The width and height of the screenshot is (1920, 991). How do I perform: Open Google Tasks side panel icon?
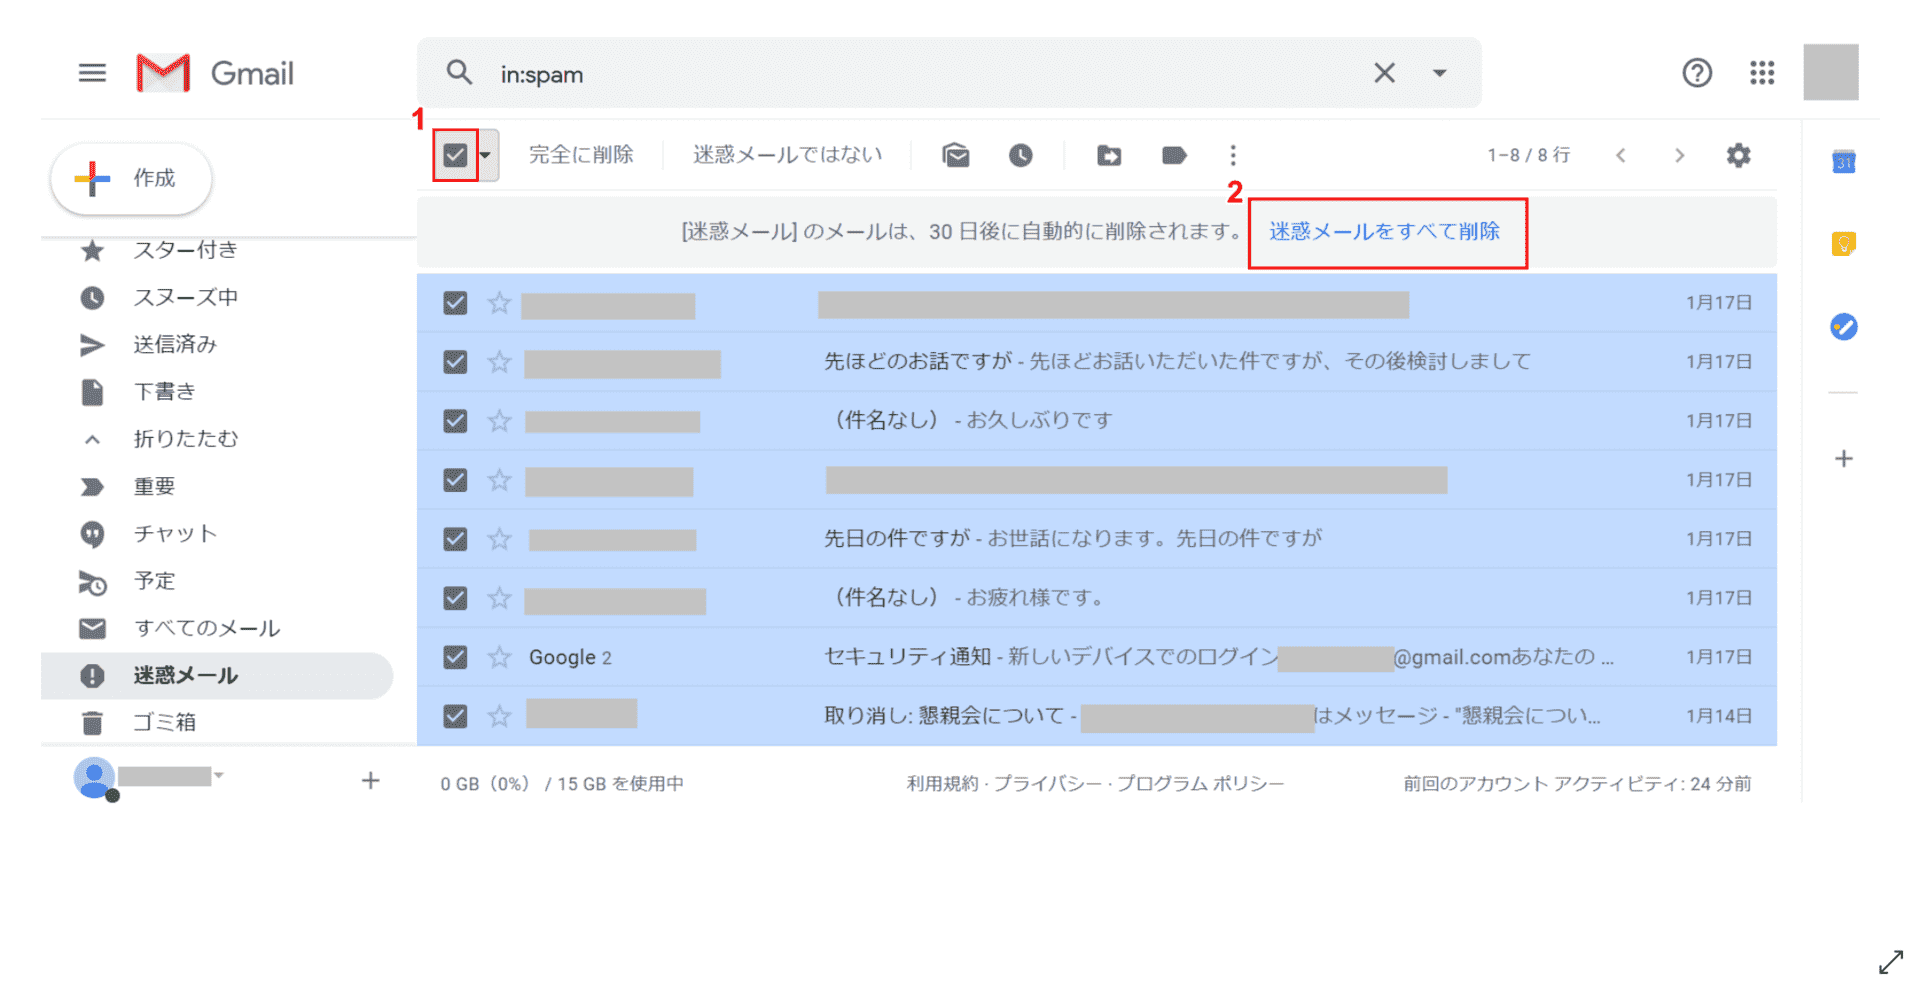(x=1844, y=327)
